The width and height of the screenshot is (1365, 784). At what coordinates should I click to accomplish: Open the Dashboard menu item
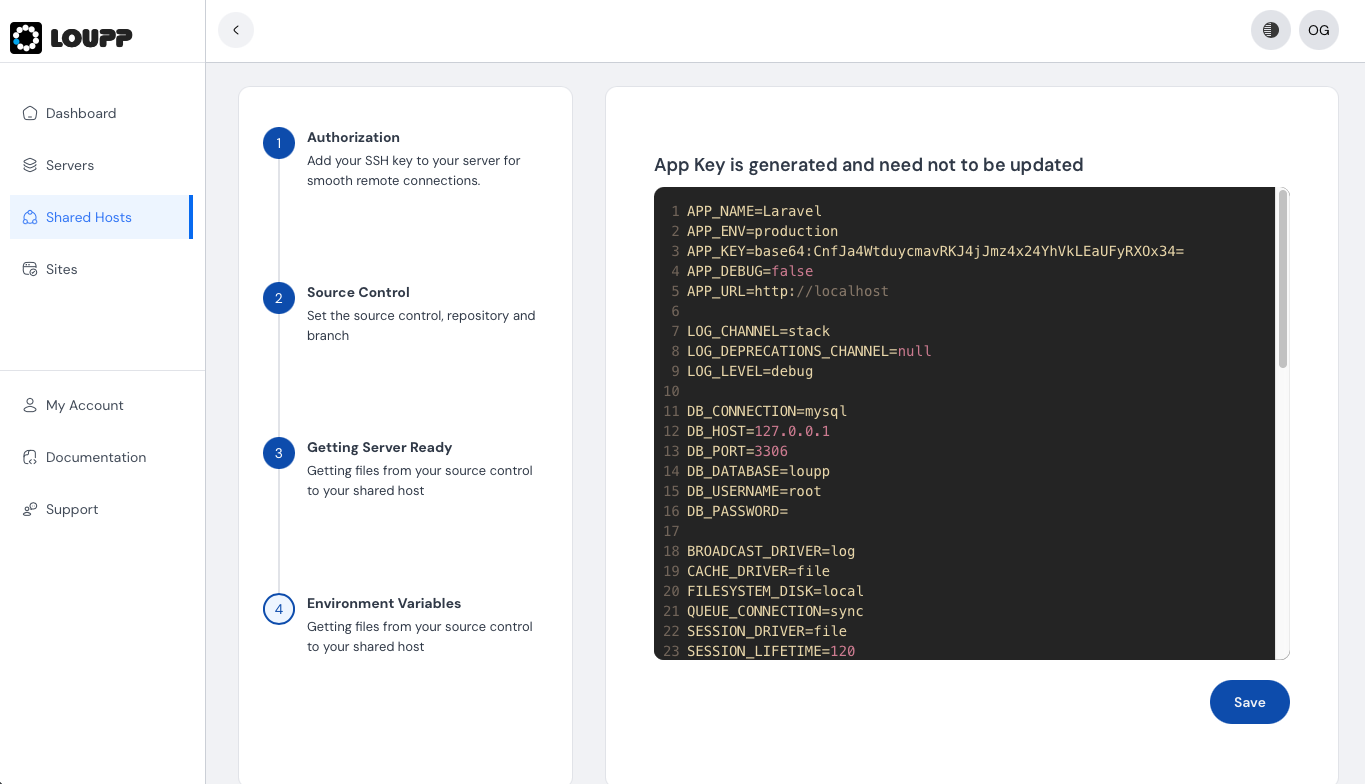100,113
